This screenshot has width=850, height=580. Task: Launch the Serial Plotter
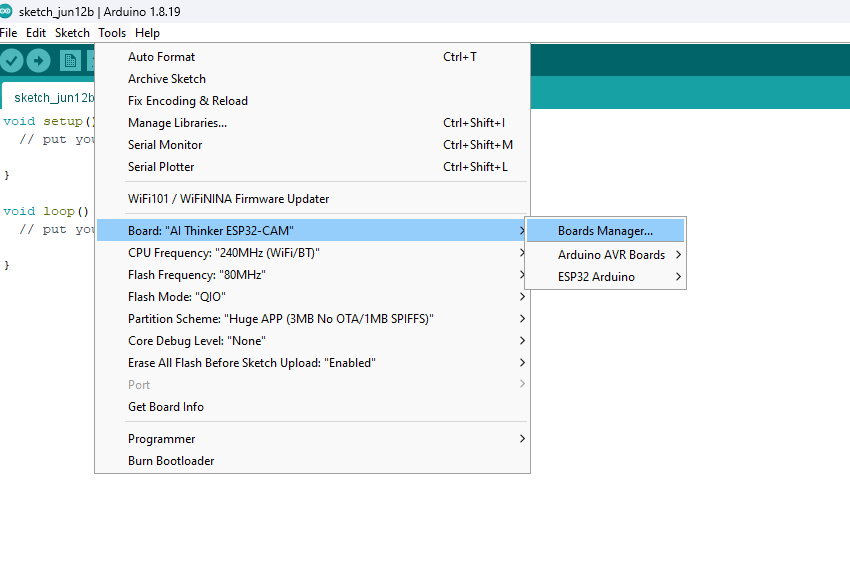coord(312,167)
